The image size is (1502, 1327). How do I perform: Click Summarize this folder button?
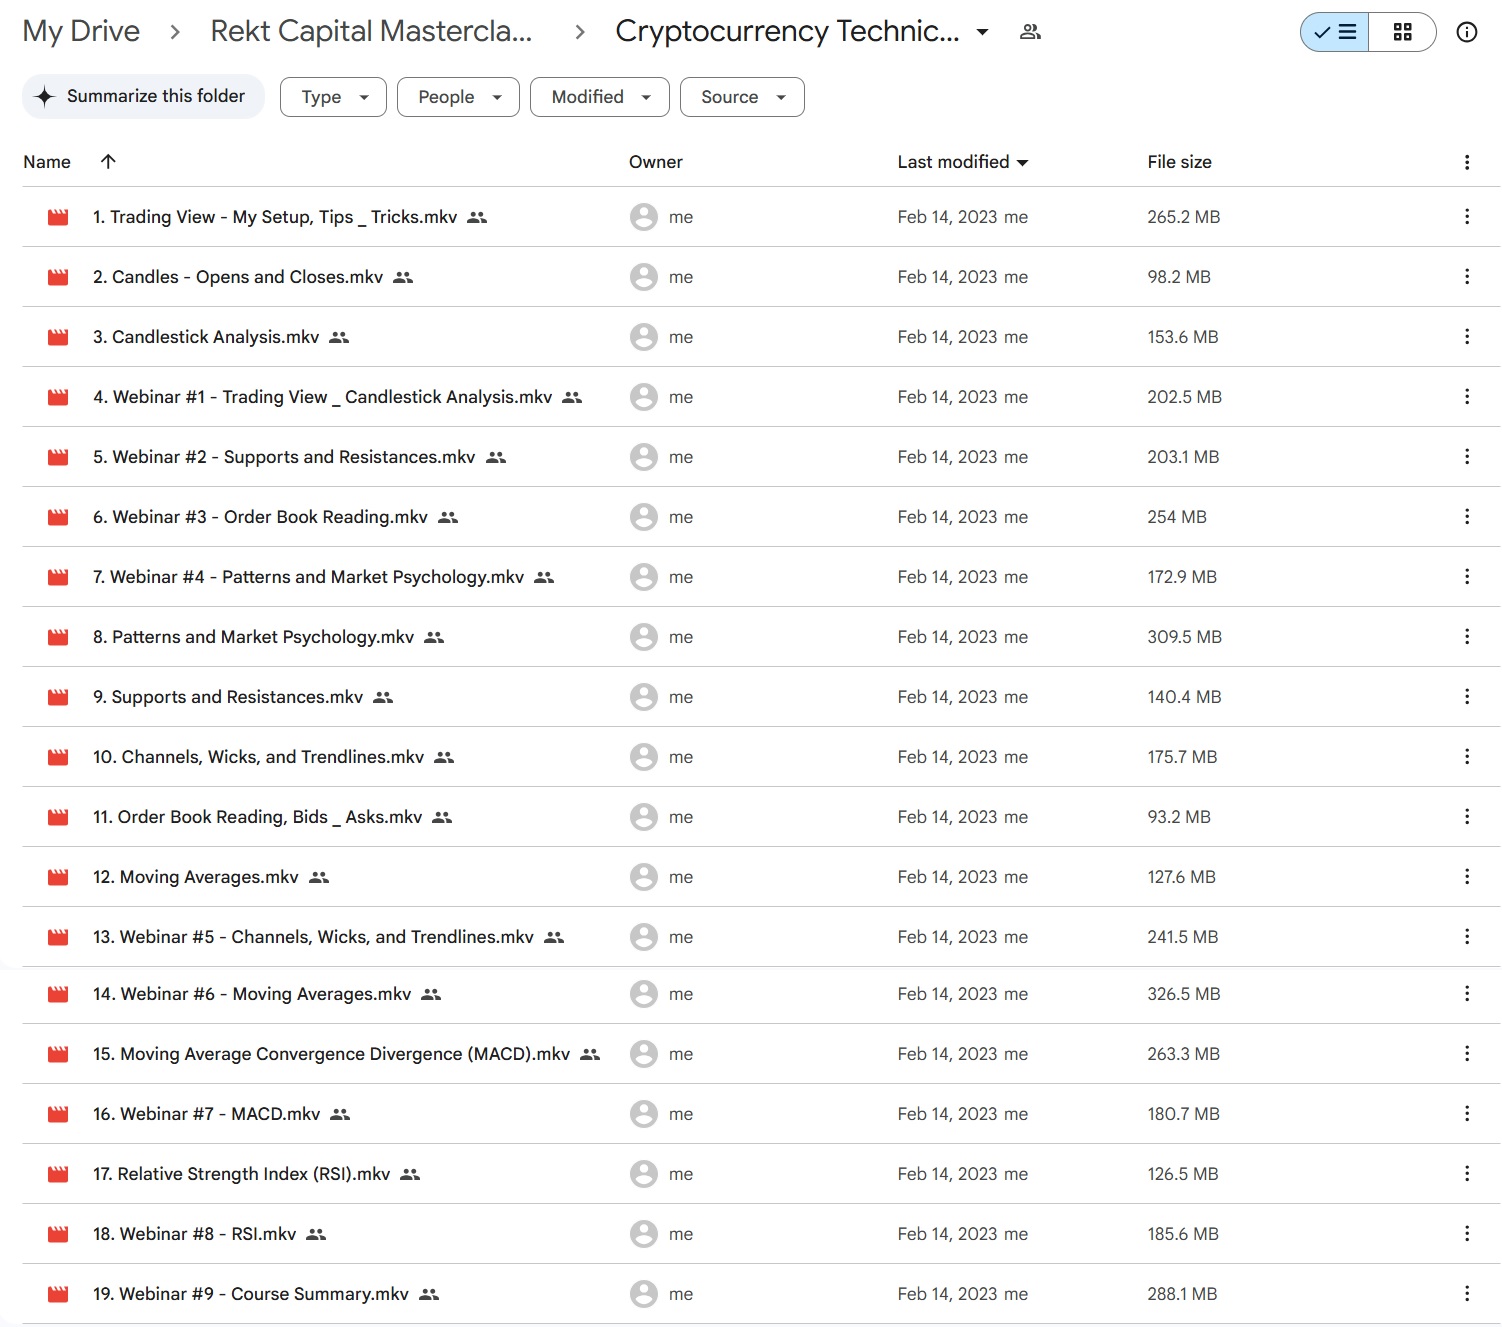(x=143, y=96)
